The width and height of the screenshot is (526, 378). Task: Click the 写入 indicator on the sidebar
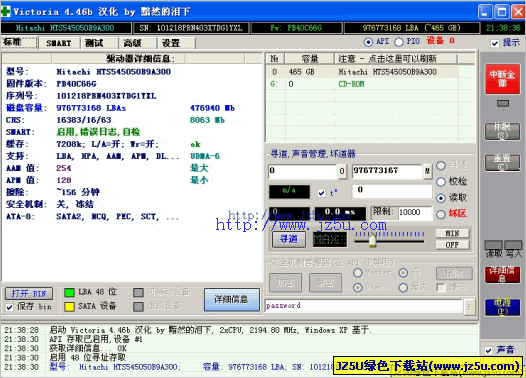[x=513, y=246]
